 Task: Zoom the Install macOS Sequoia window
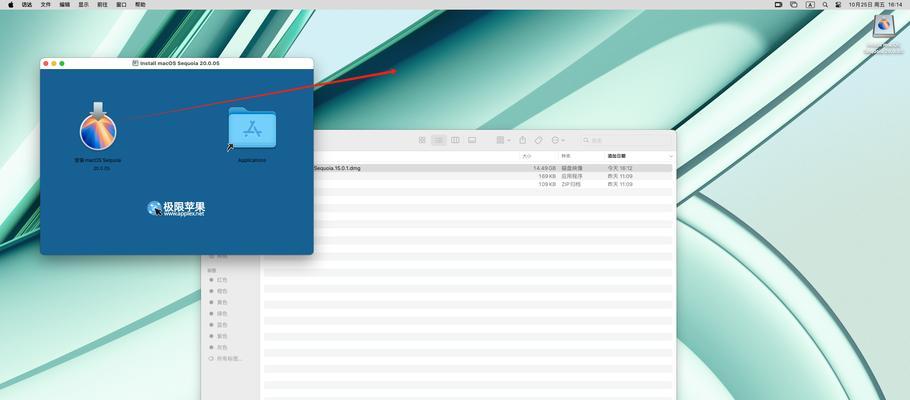[62, 63]
